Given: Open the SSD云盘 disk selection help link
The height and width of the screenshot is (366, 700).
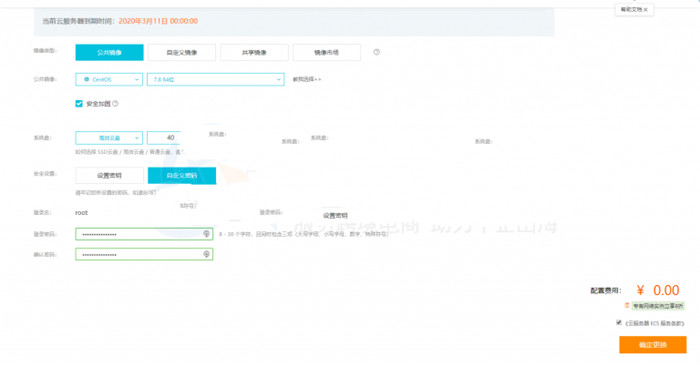Looking at the screenshot, I should pyautogui.click(x=129, y=152).
